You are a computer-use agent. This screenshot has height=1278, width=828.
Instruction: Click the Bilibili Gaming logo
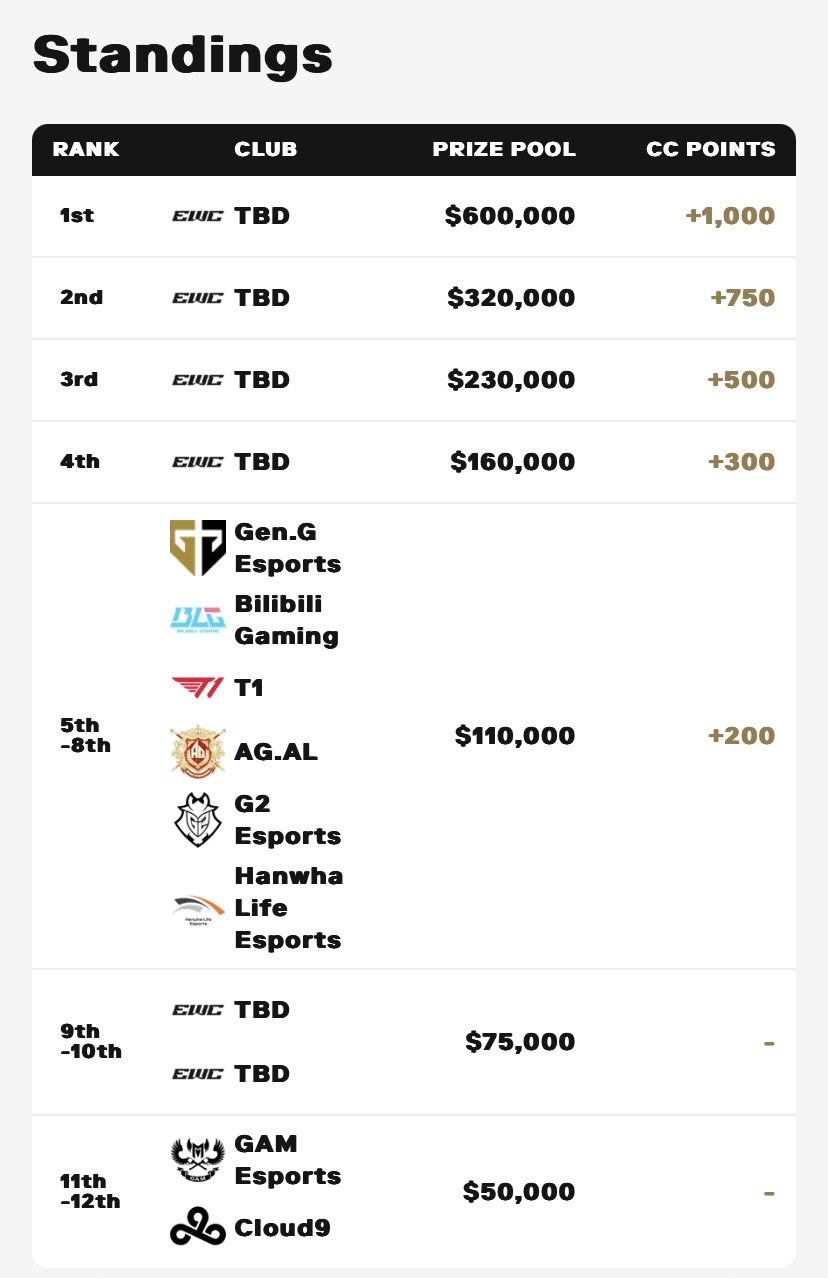[x=197, y=620]
